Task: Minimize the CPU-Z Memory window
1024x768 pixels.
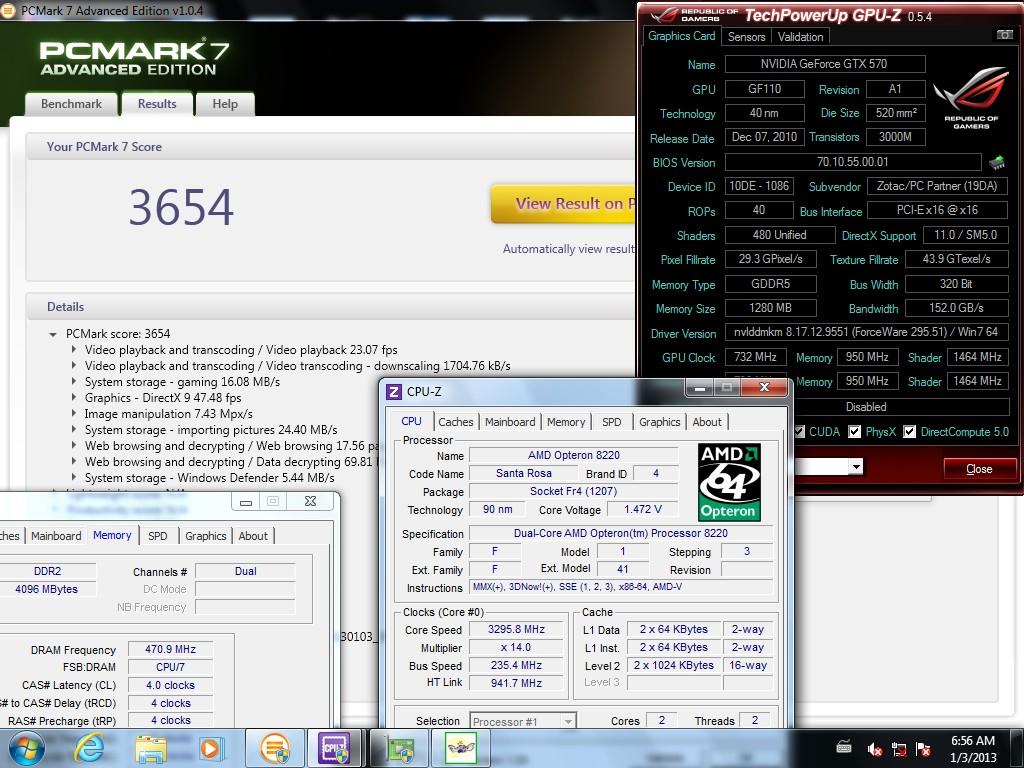Action: pyautogui.click(x=246, y=502)
